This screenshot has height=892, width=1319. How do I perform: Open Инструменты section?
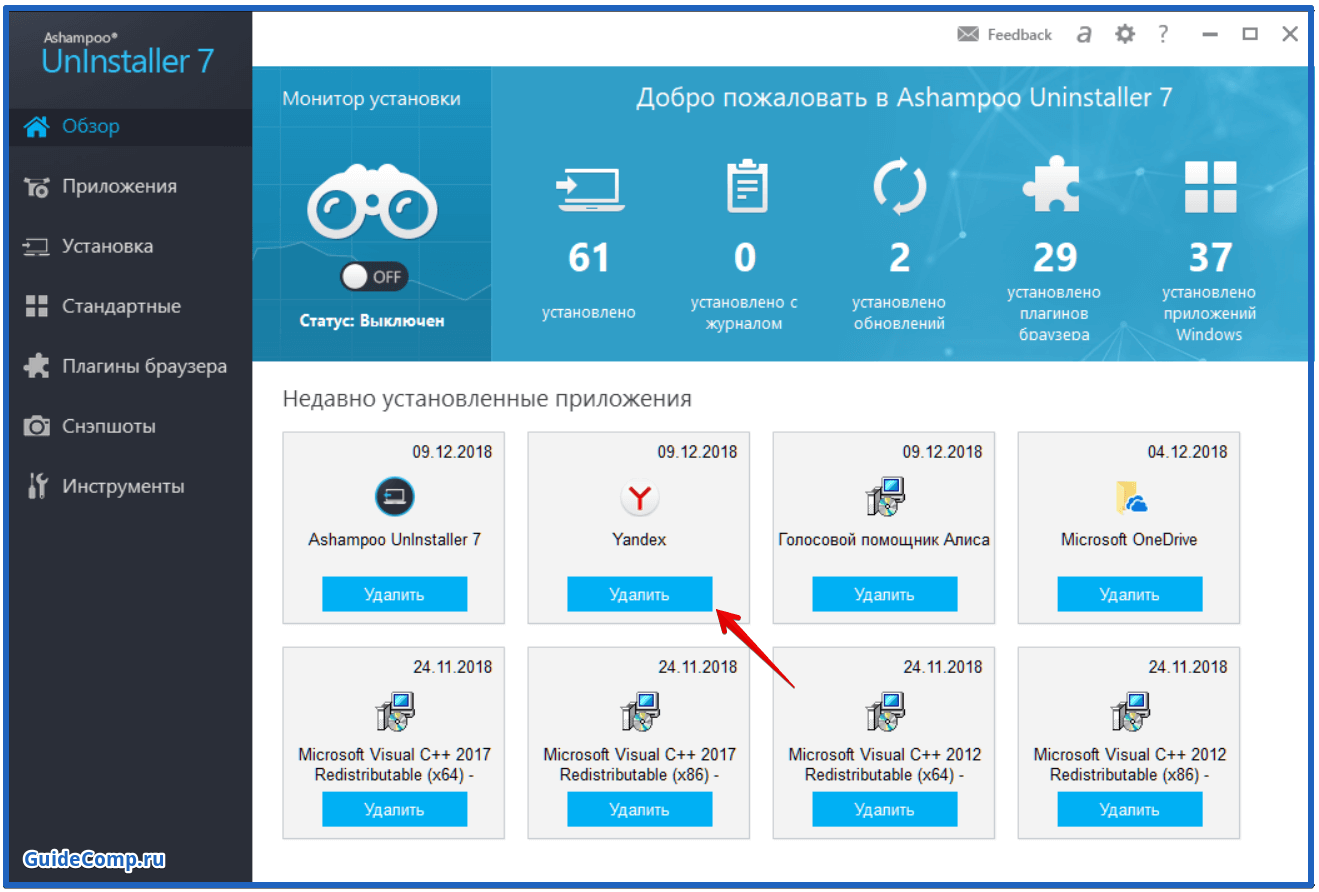click(130, 486)
